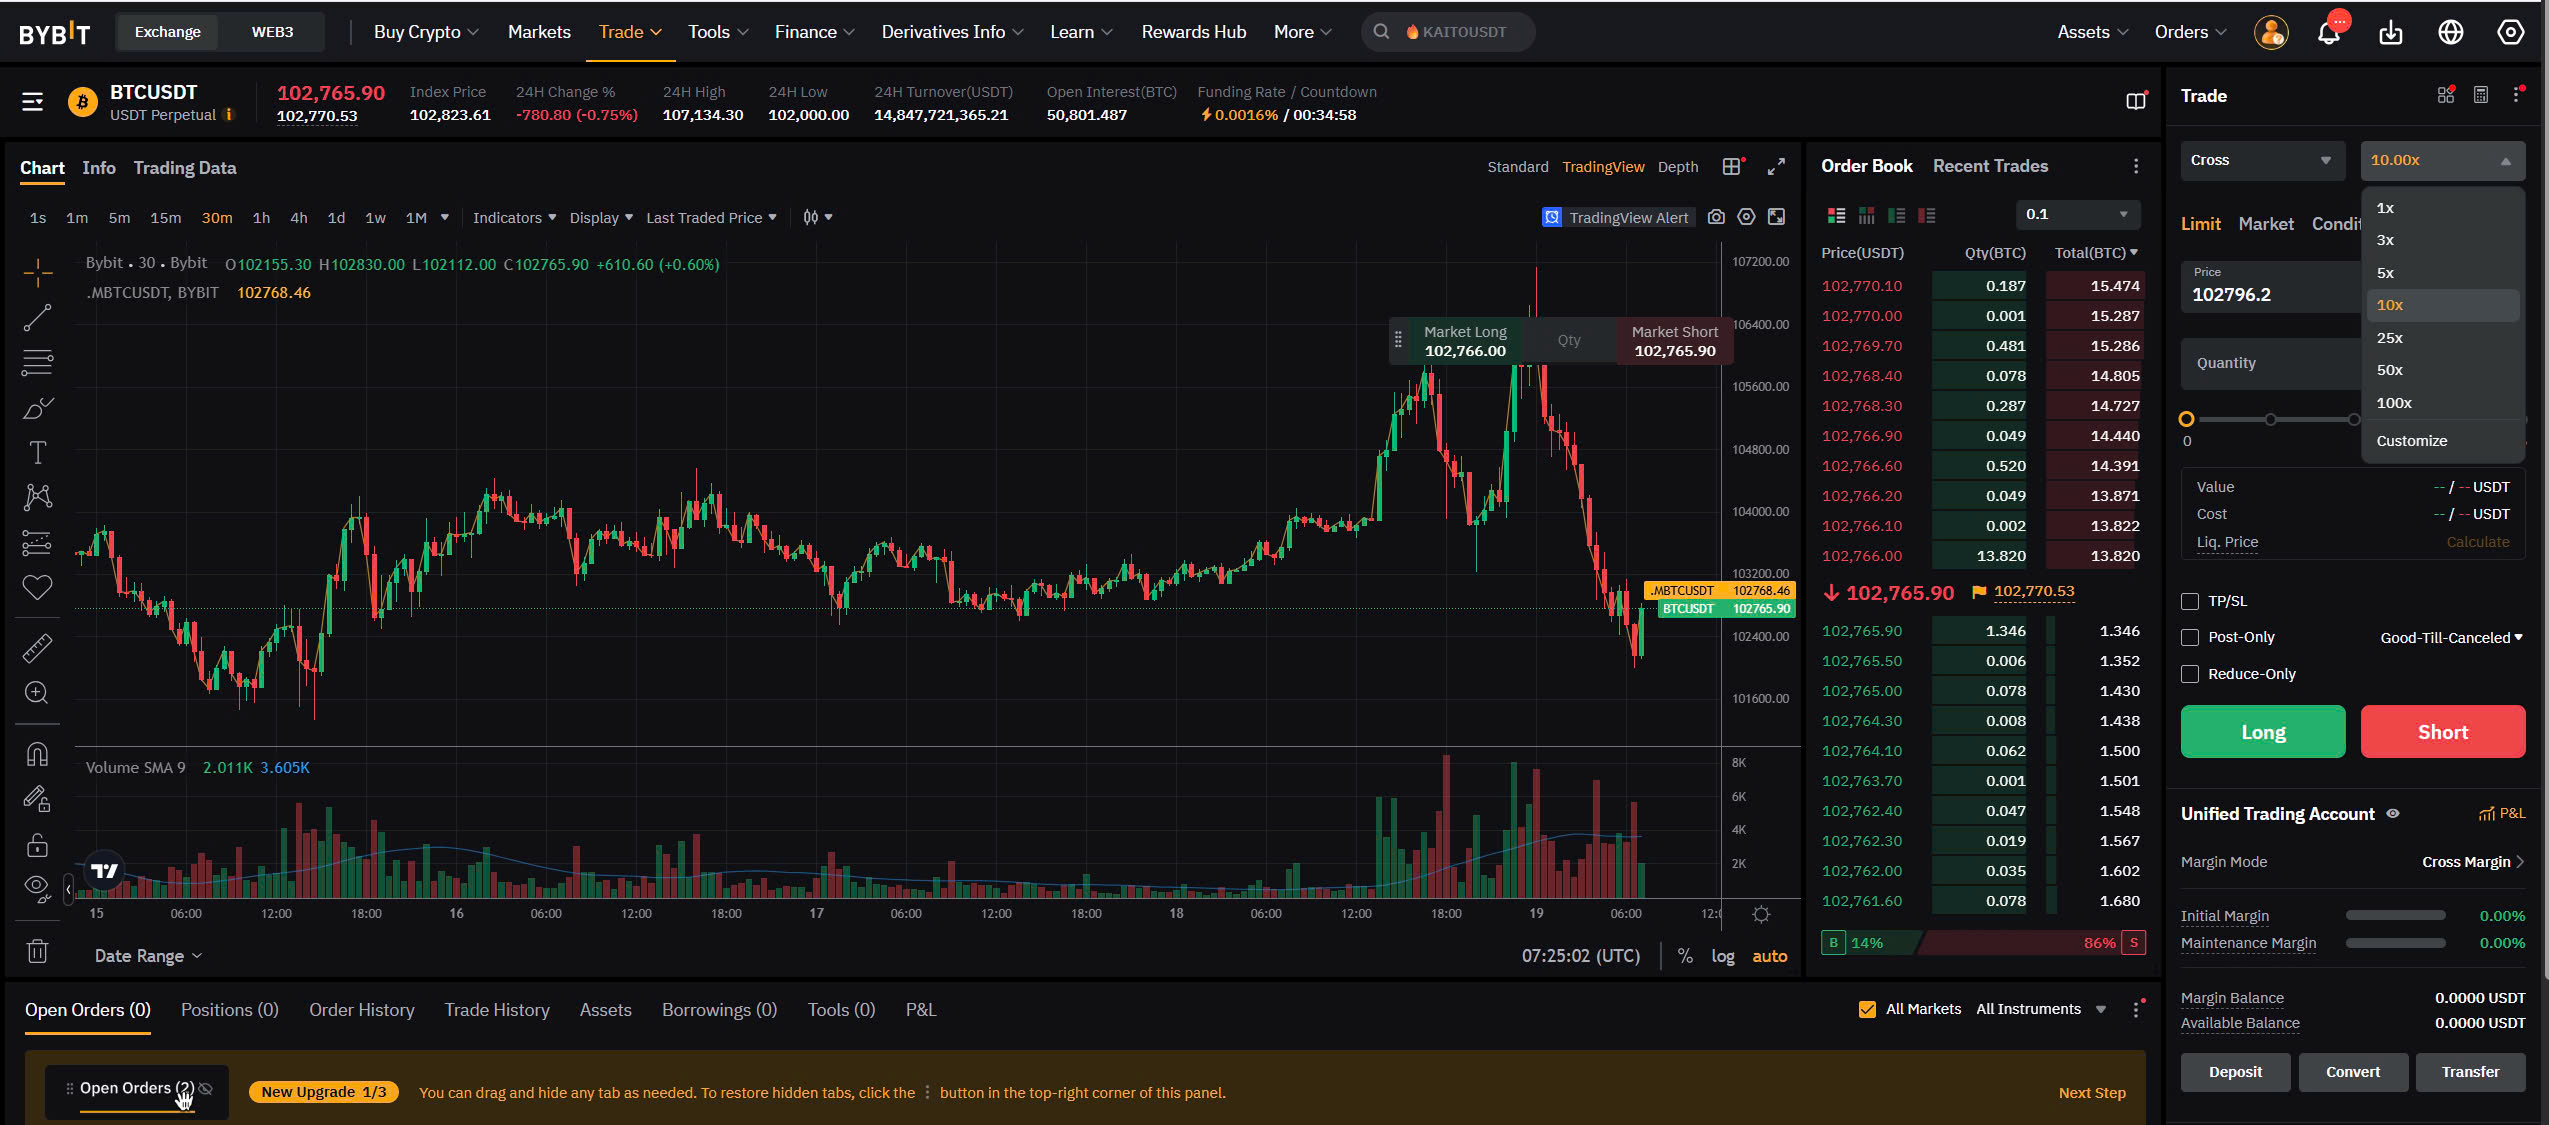Image resolution: width=2549 pixels, height=1125 pixels.
Task: Select the Text annotation tool
Action: click(37, 453)
